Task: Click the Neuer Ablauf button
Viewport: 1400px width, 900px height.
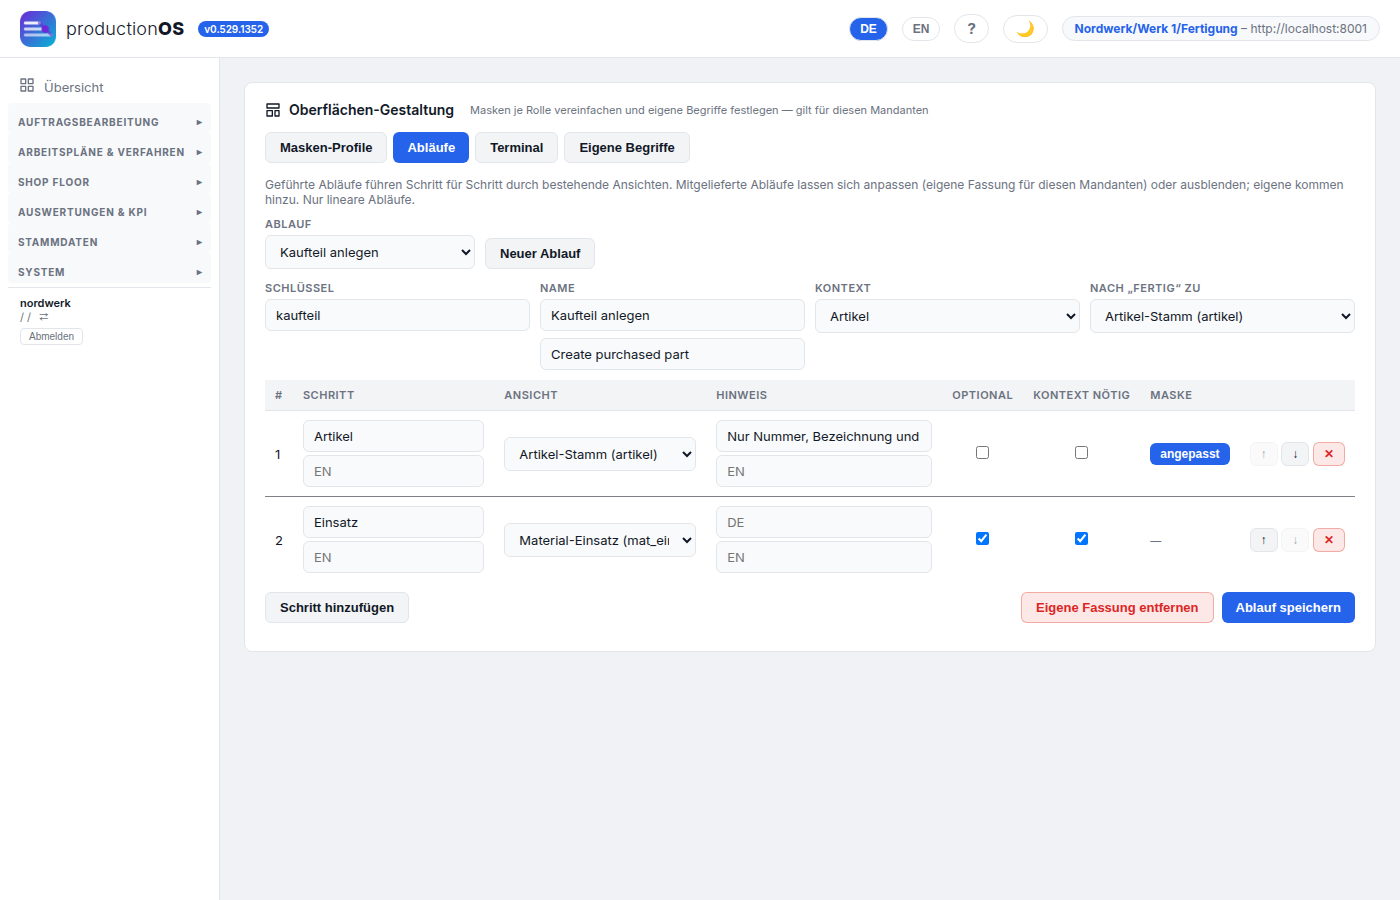Action: click(x=540, y=253)
